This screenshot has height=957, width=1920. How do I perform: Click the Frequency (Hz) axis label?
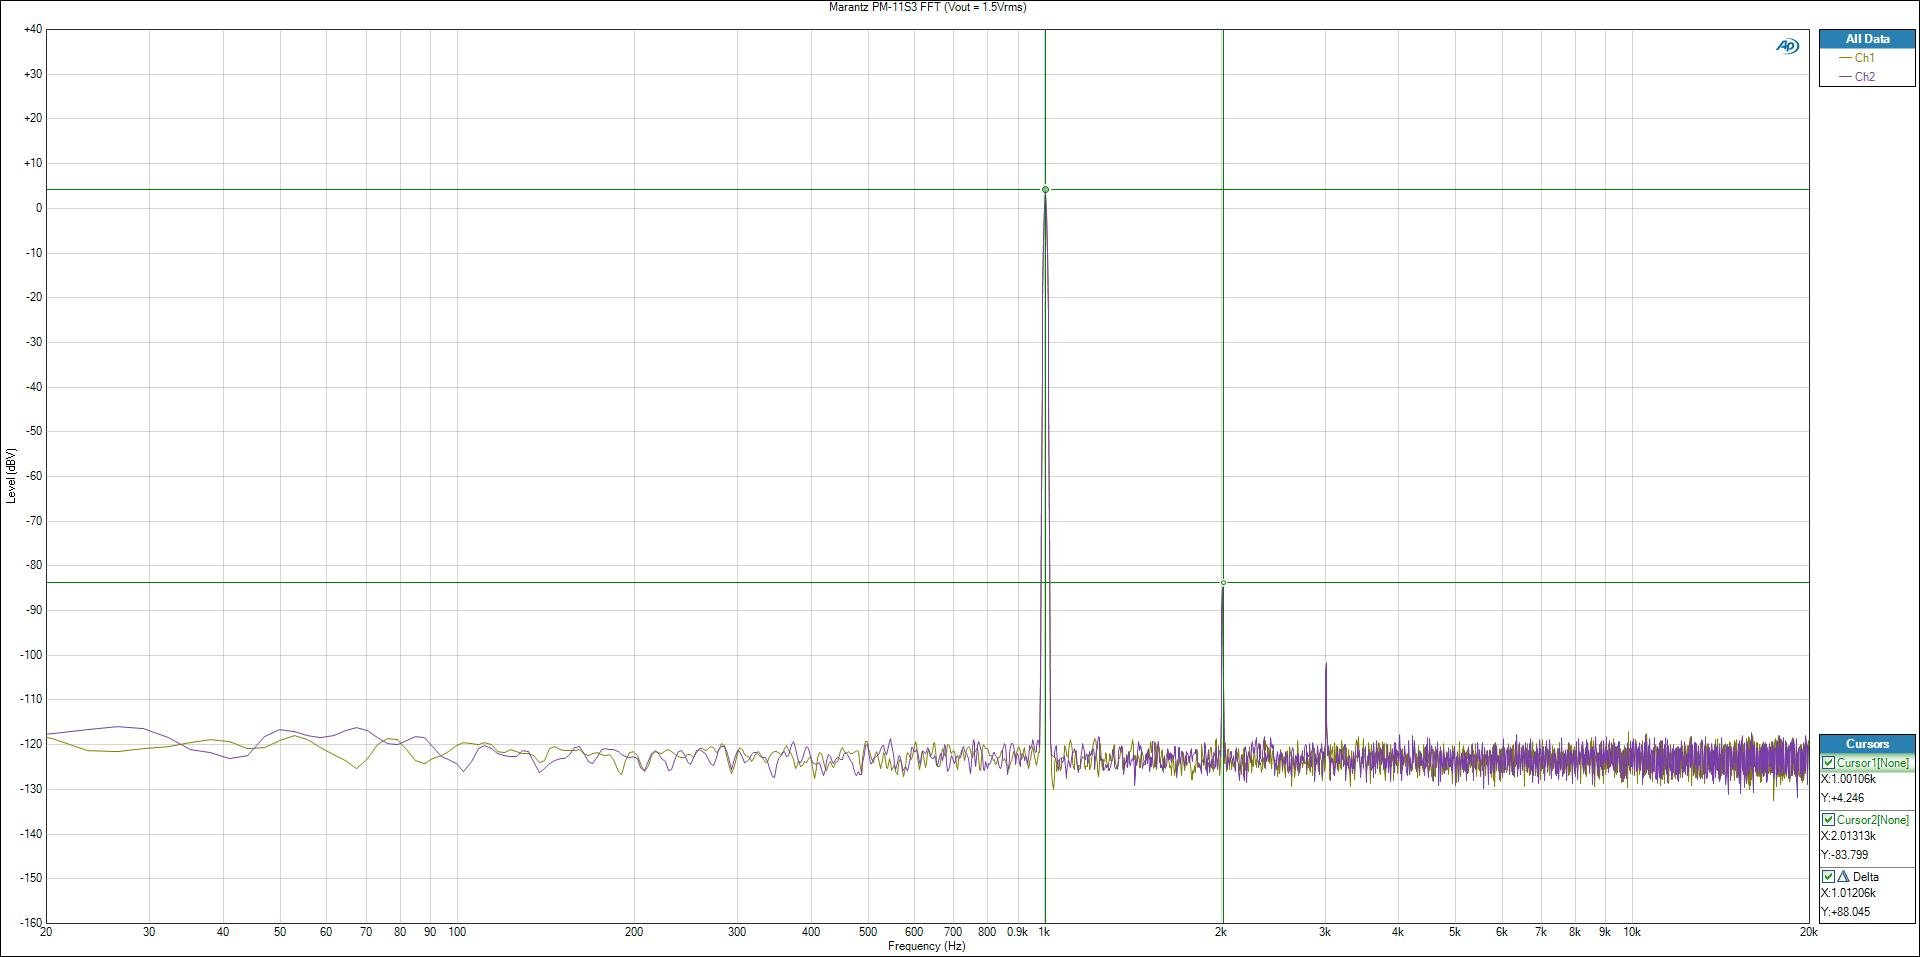pos(926,946)
